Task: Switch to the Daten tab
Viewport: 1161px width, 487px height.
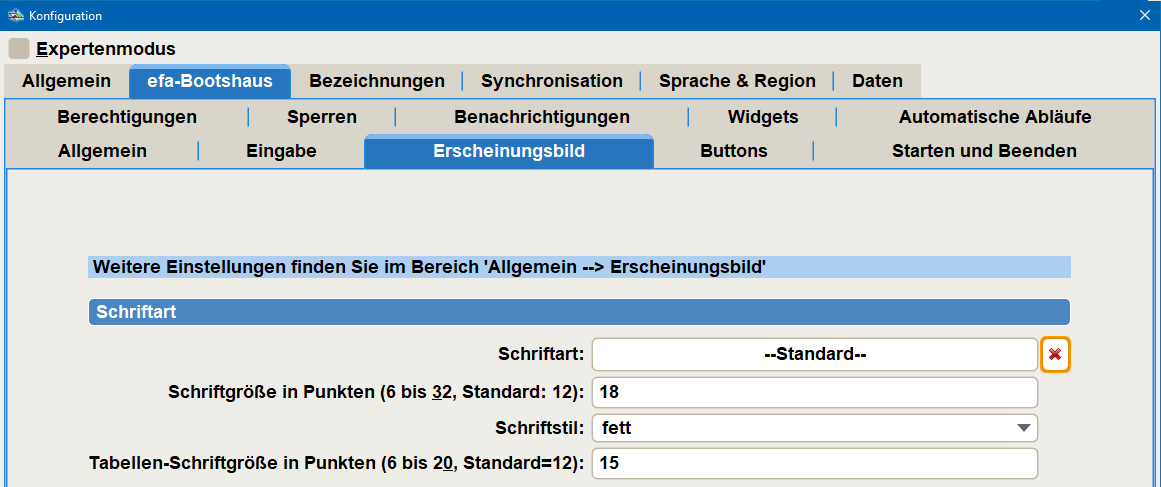Action: pyautogui.click(x=877, y=81)
